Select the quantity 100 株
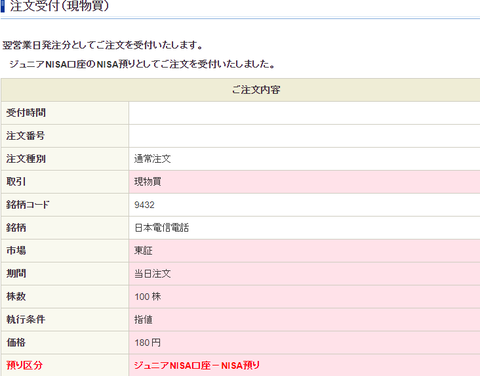 (148, 297)
